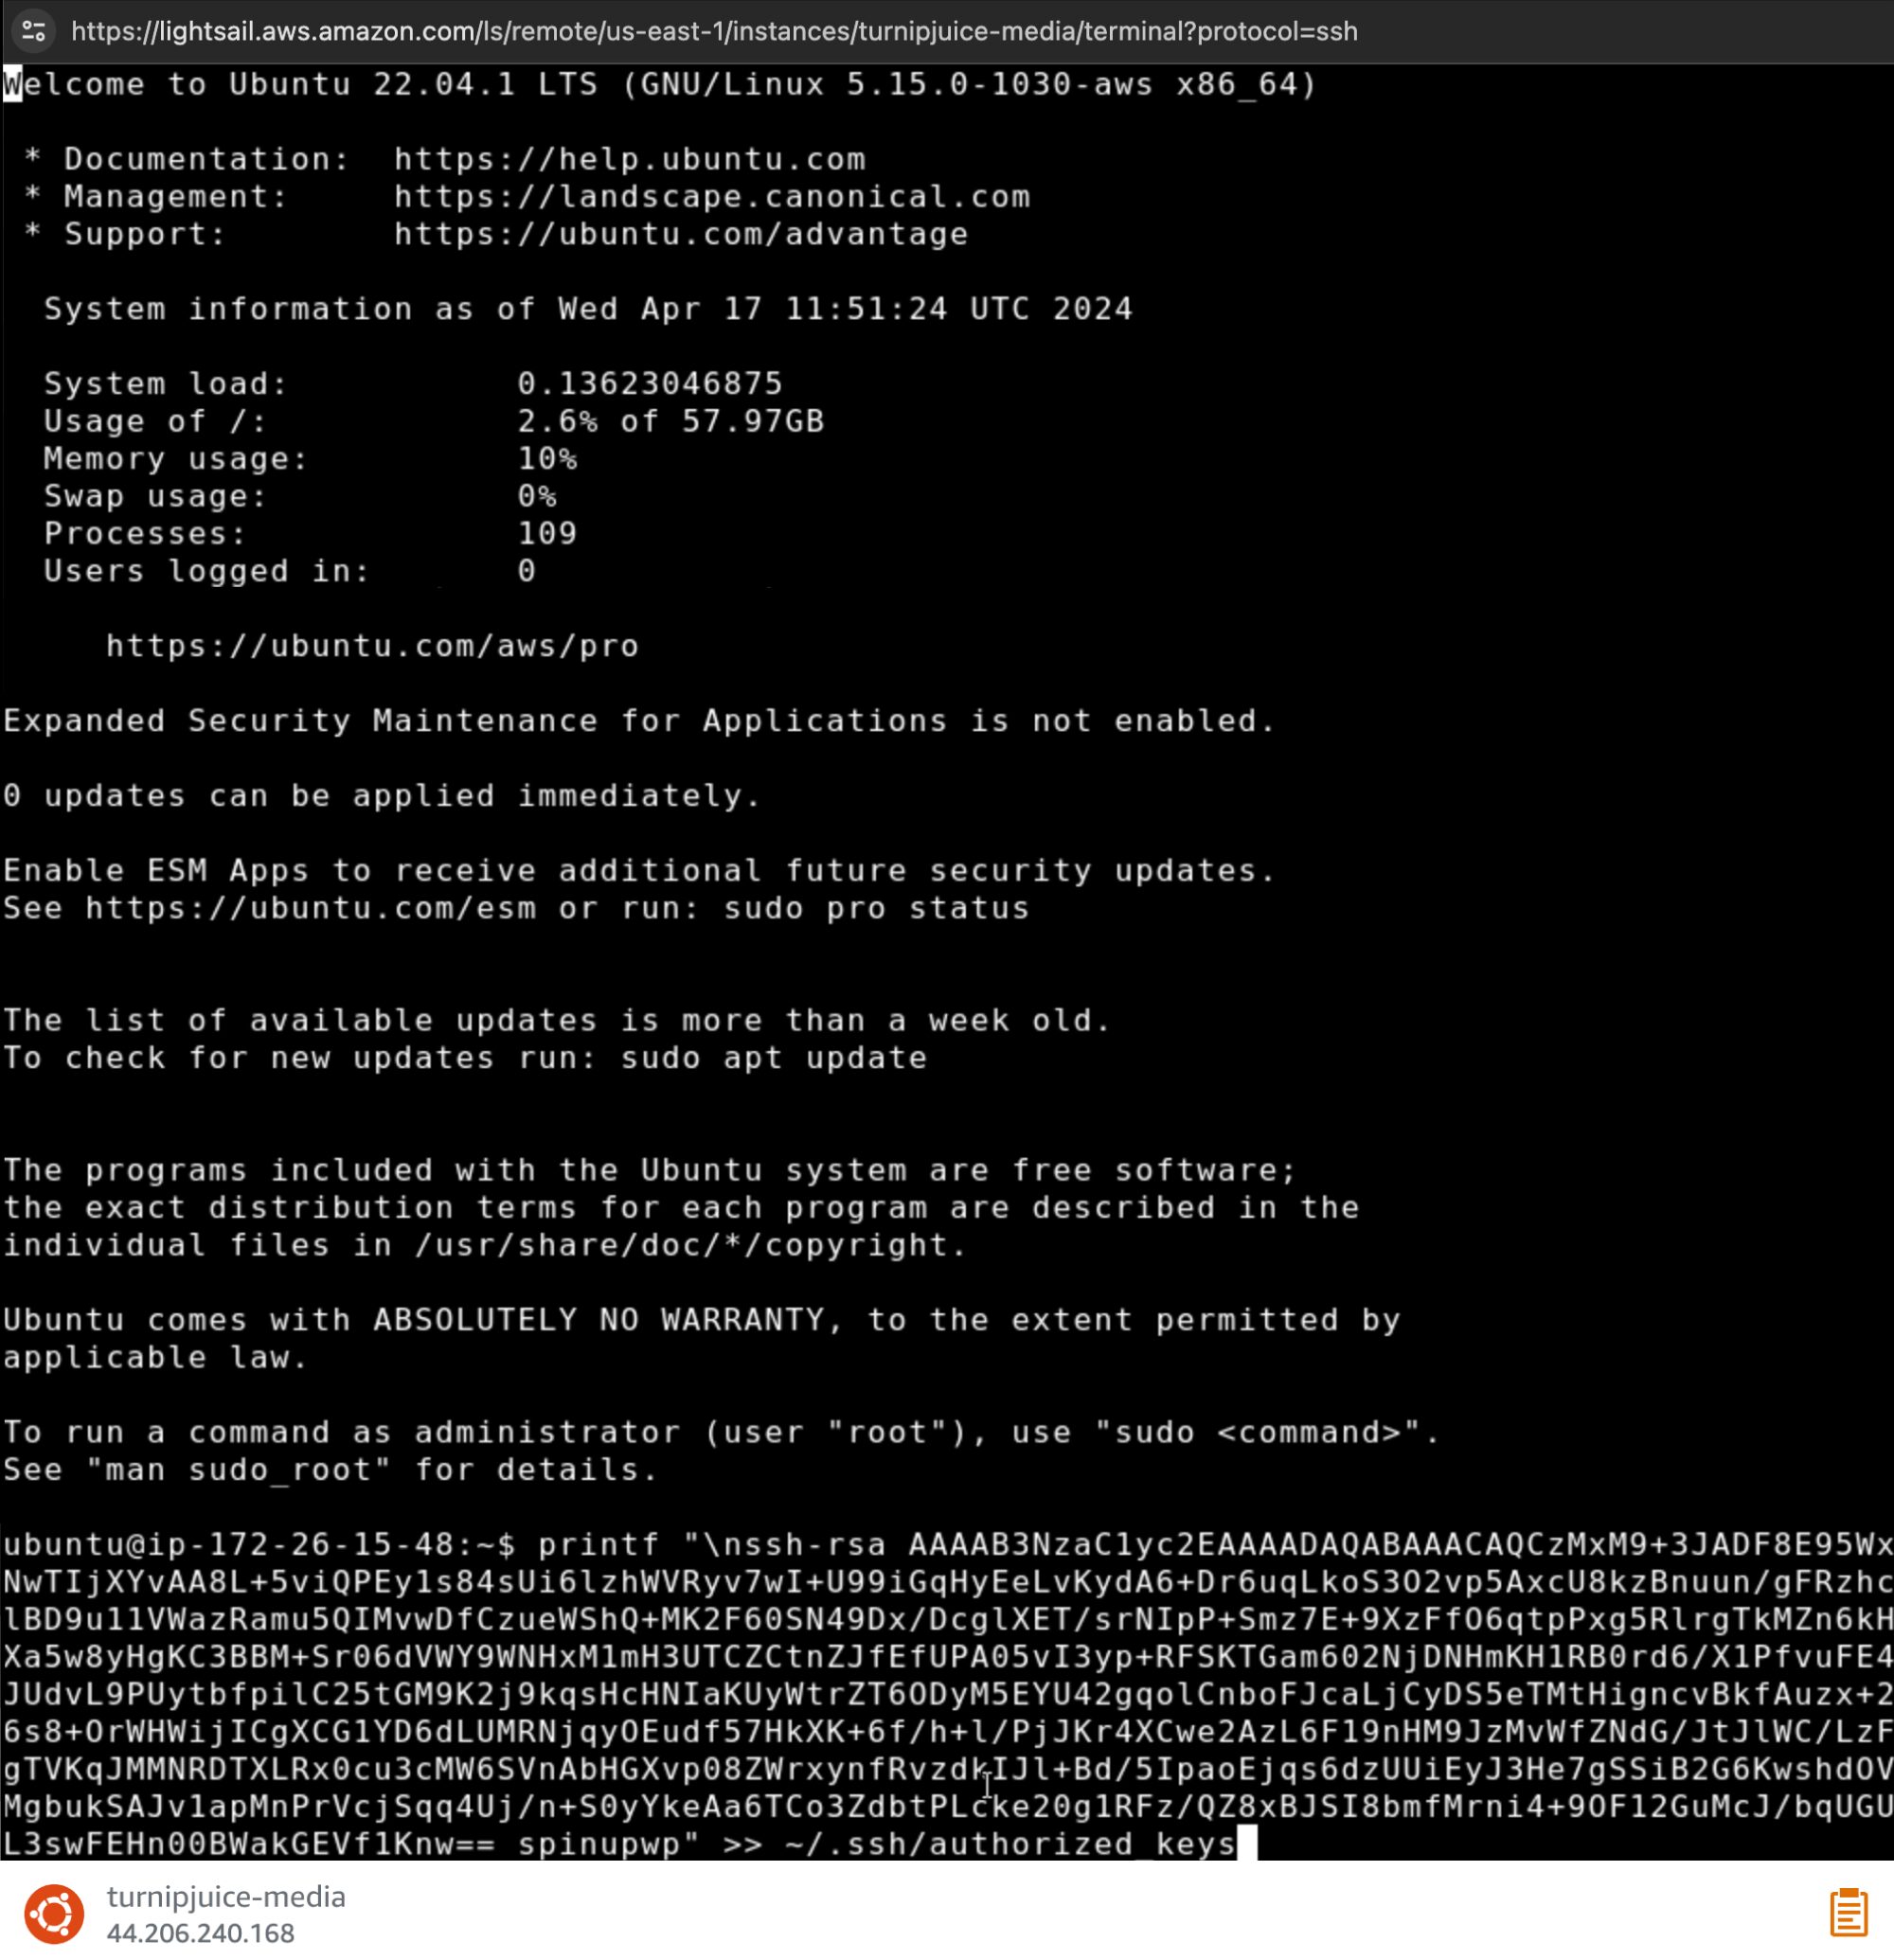Click the https://ubuntu.com/aws/pro URL
The height and width of the screenshot is (1960, 1894).
(x=372, y=646)
